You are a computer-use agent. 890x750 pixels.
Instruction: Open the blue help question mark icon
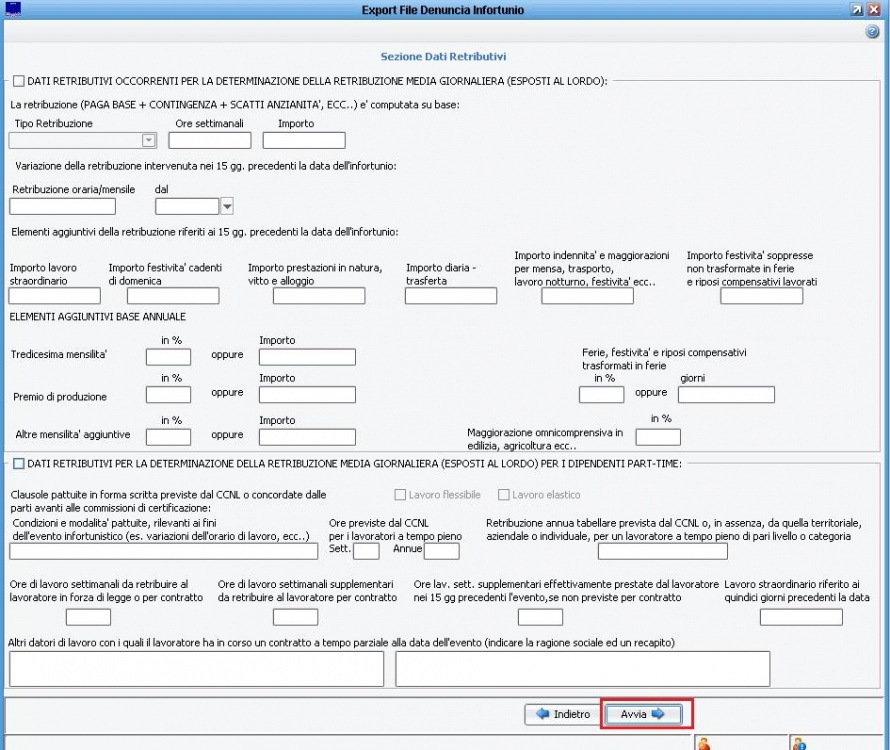coord(872,32)
